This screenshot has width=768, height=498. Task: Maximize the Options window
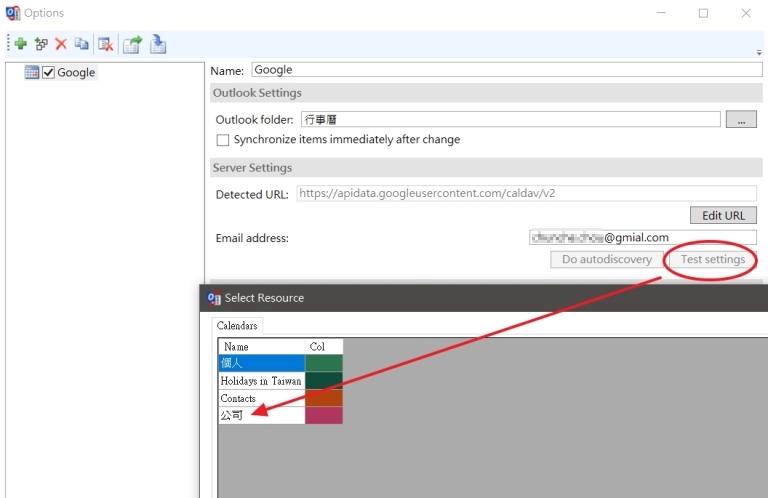click(703, 13)
